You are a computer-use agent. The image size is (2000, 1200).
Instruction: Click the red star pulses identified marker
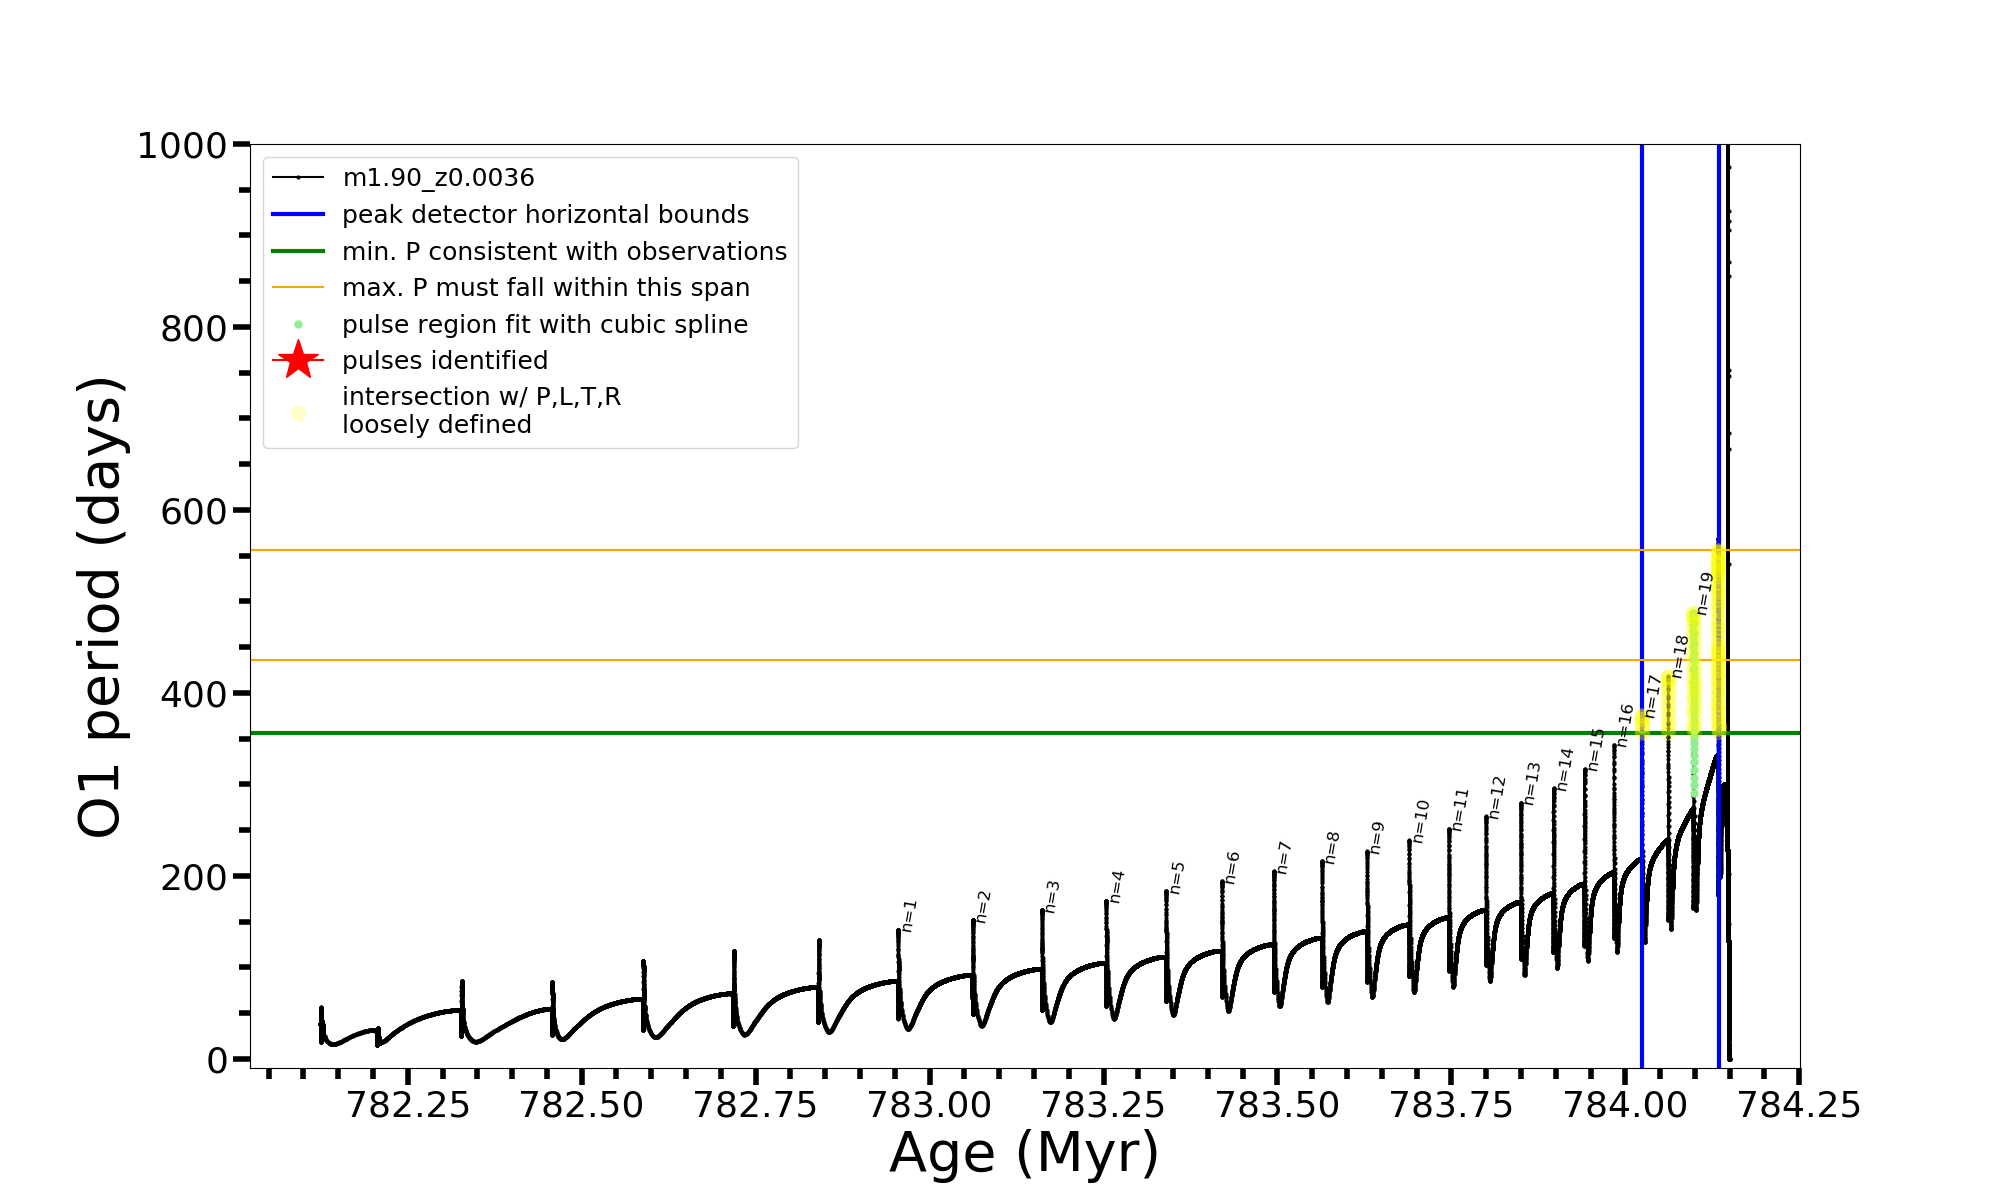298,360
